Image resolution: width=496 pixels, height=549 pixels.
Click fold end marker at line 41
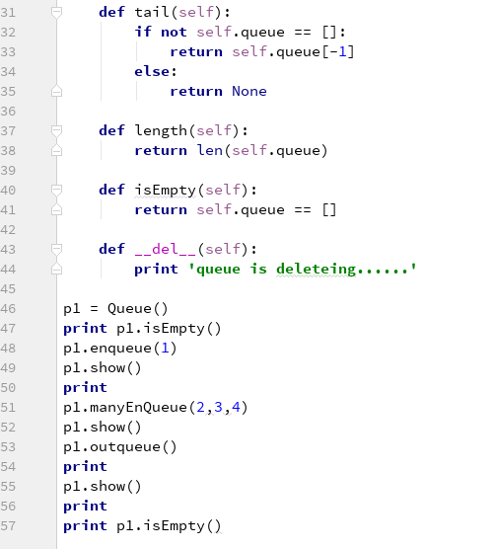click(56, 210)
